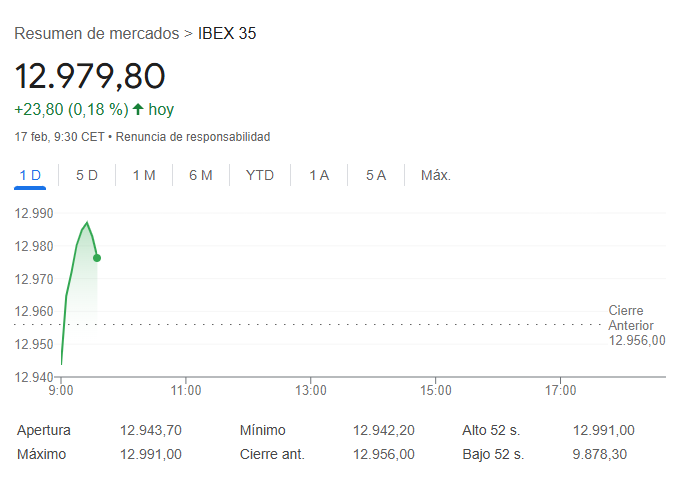Click the 11:00 label on time axis
This screenshot has height=479, width=677.
[186, 390]
